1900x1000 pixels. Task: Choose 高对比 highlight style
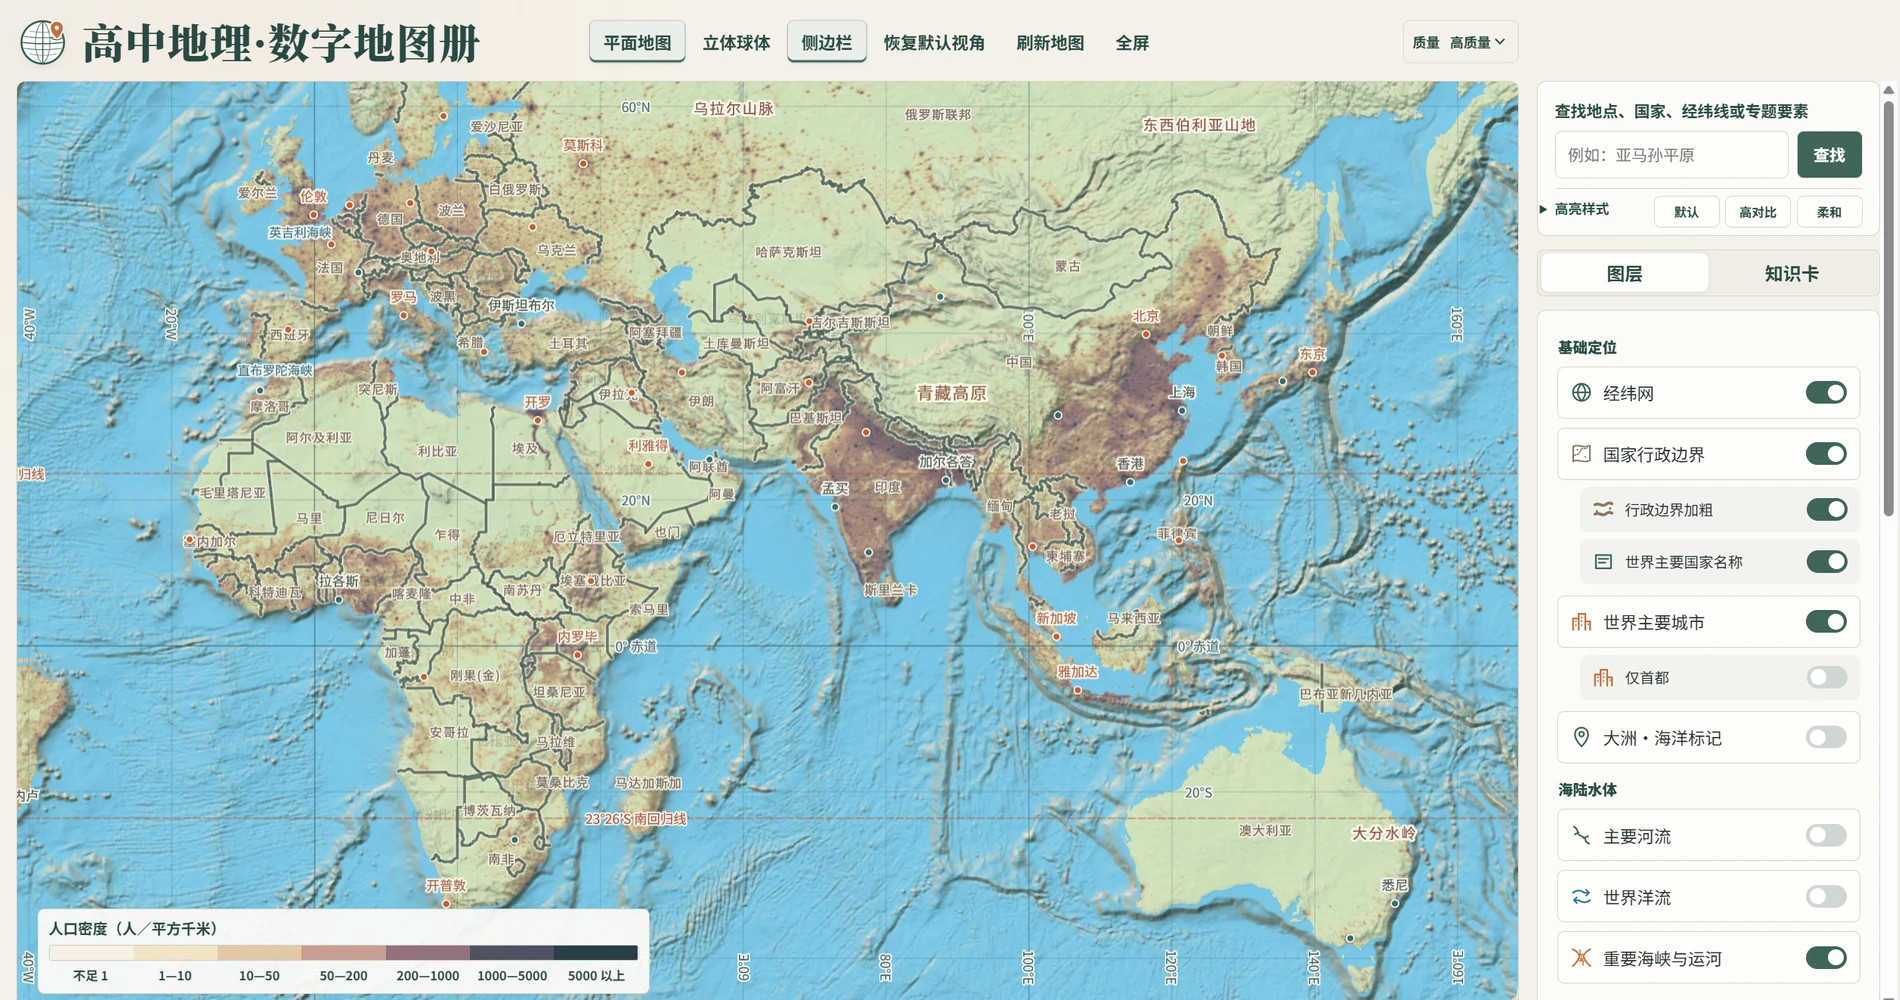click(x=1757, y=212)
